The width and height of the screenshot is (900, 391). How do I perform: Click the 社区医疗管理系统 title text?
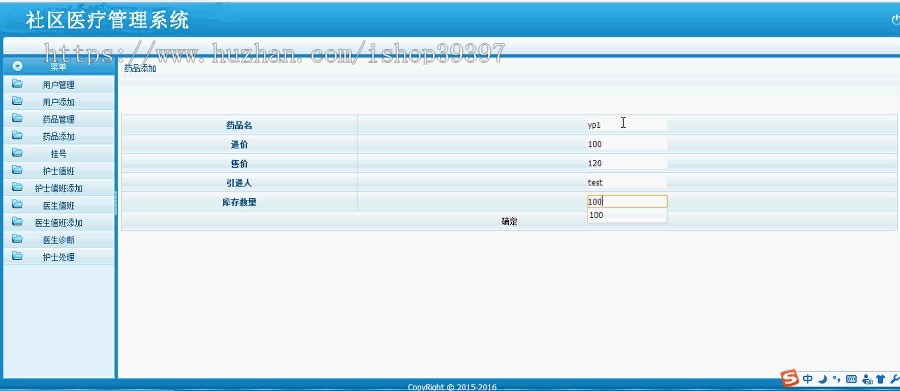point(107,21)
